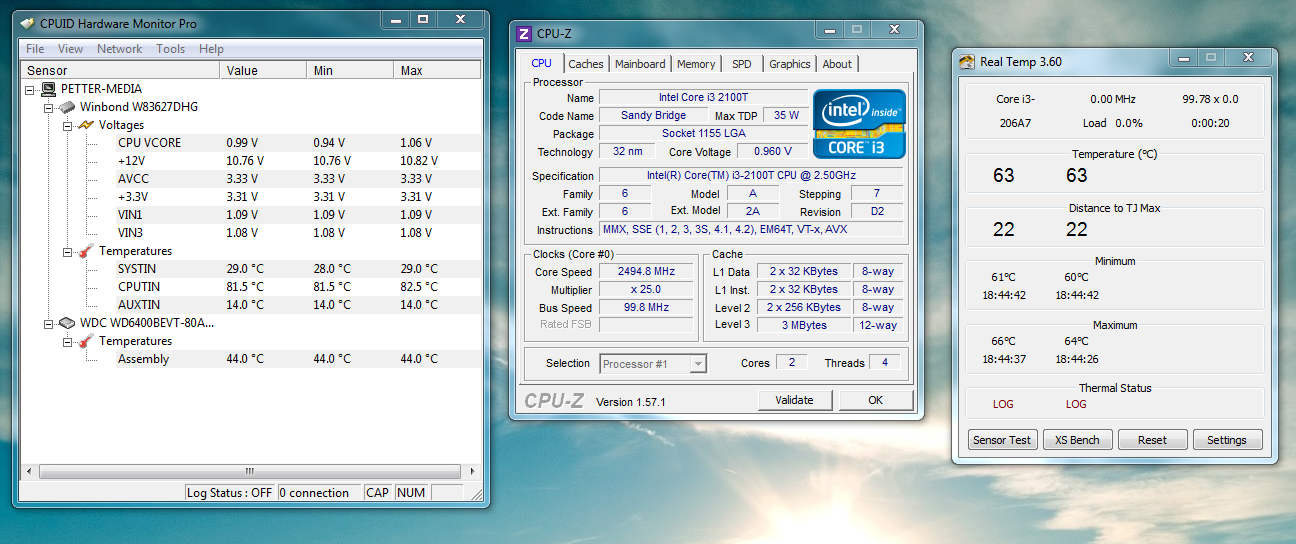Launch XS Bench in Real Temp
Screen dimensions: 1296x544
click(x=1078, y=440)
